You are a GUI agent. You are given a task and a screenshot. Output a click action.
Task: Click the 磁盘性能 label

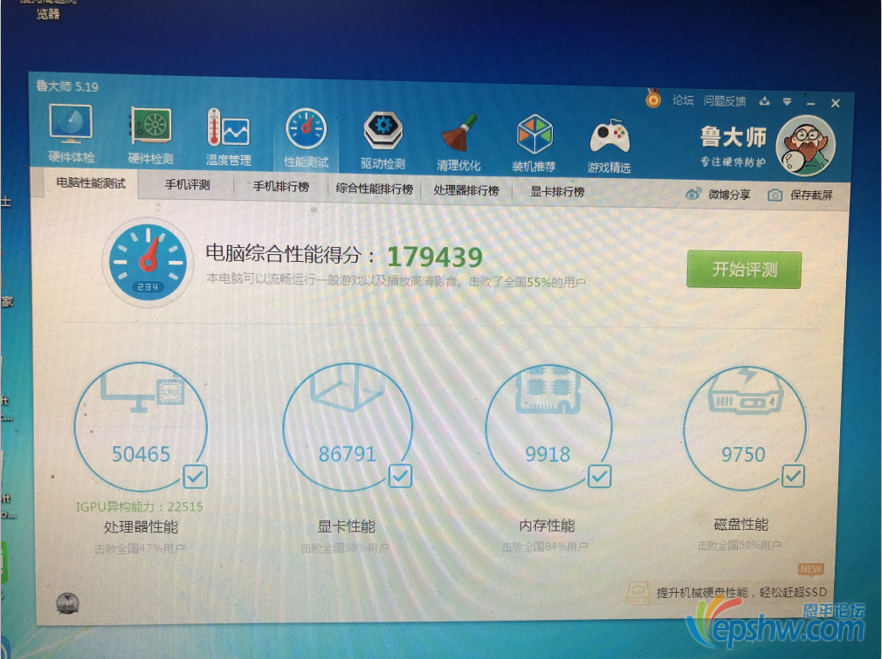(741, 525)
